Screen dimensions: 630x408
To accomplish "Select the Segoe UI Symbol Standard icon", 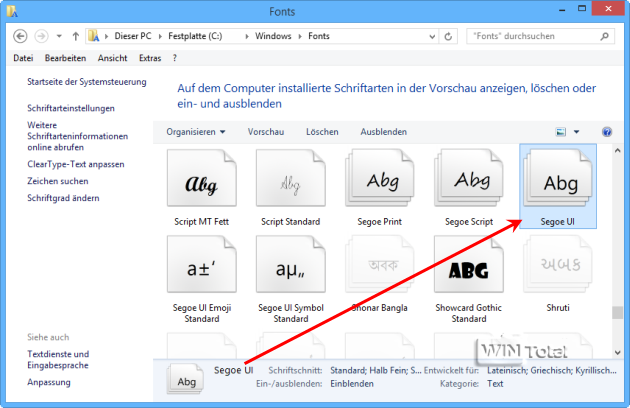I will tap(291, 264).
